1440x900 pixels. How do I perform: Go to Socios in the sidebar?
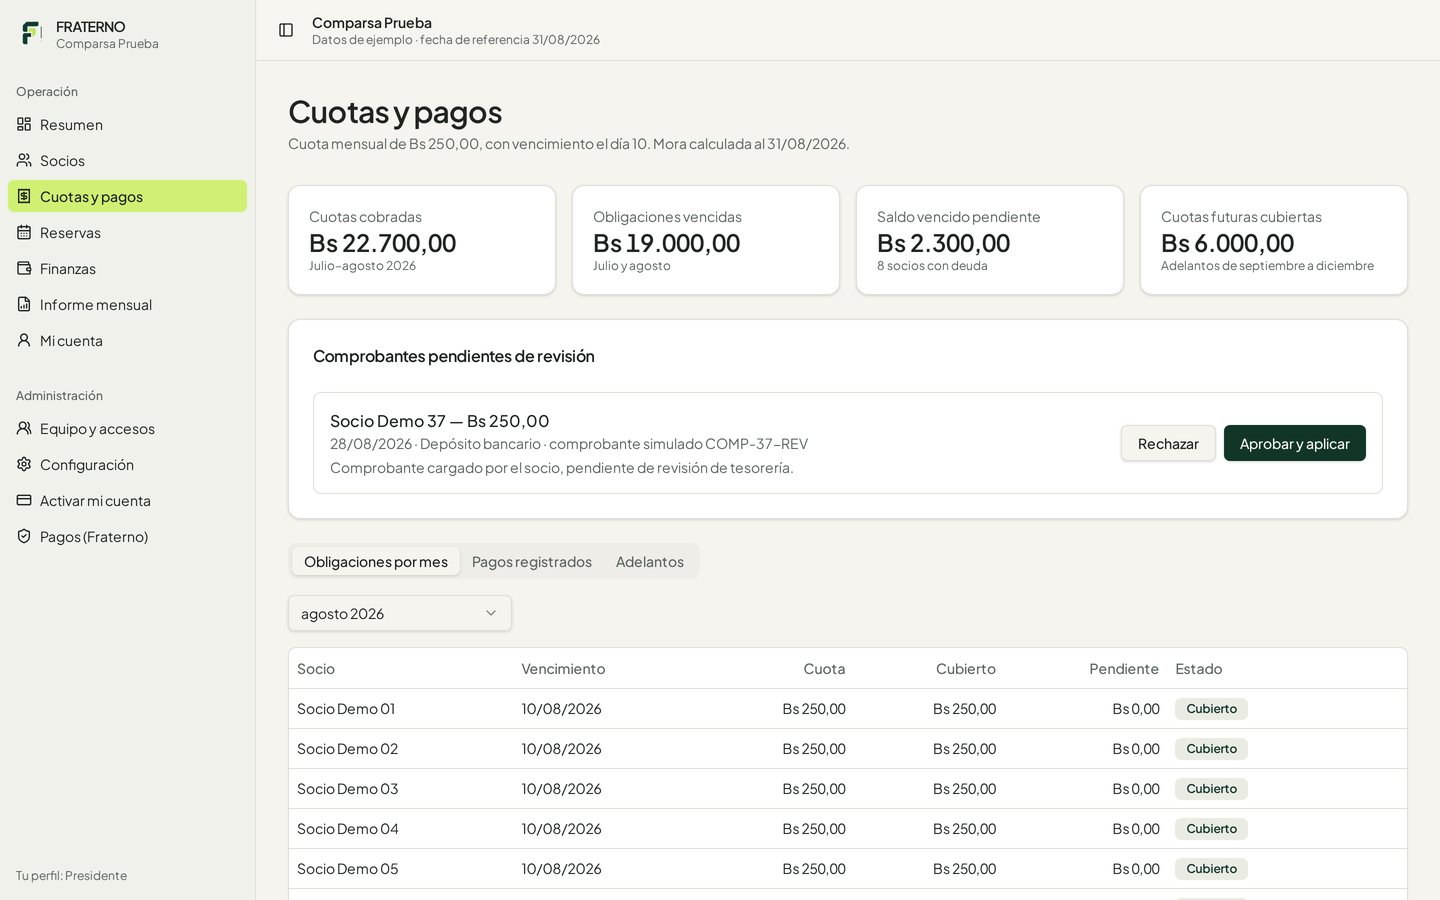pos(127,160)
